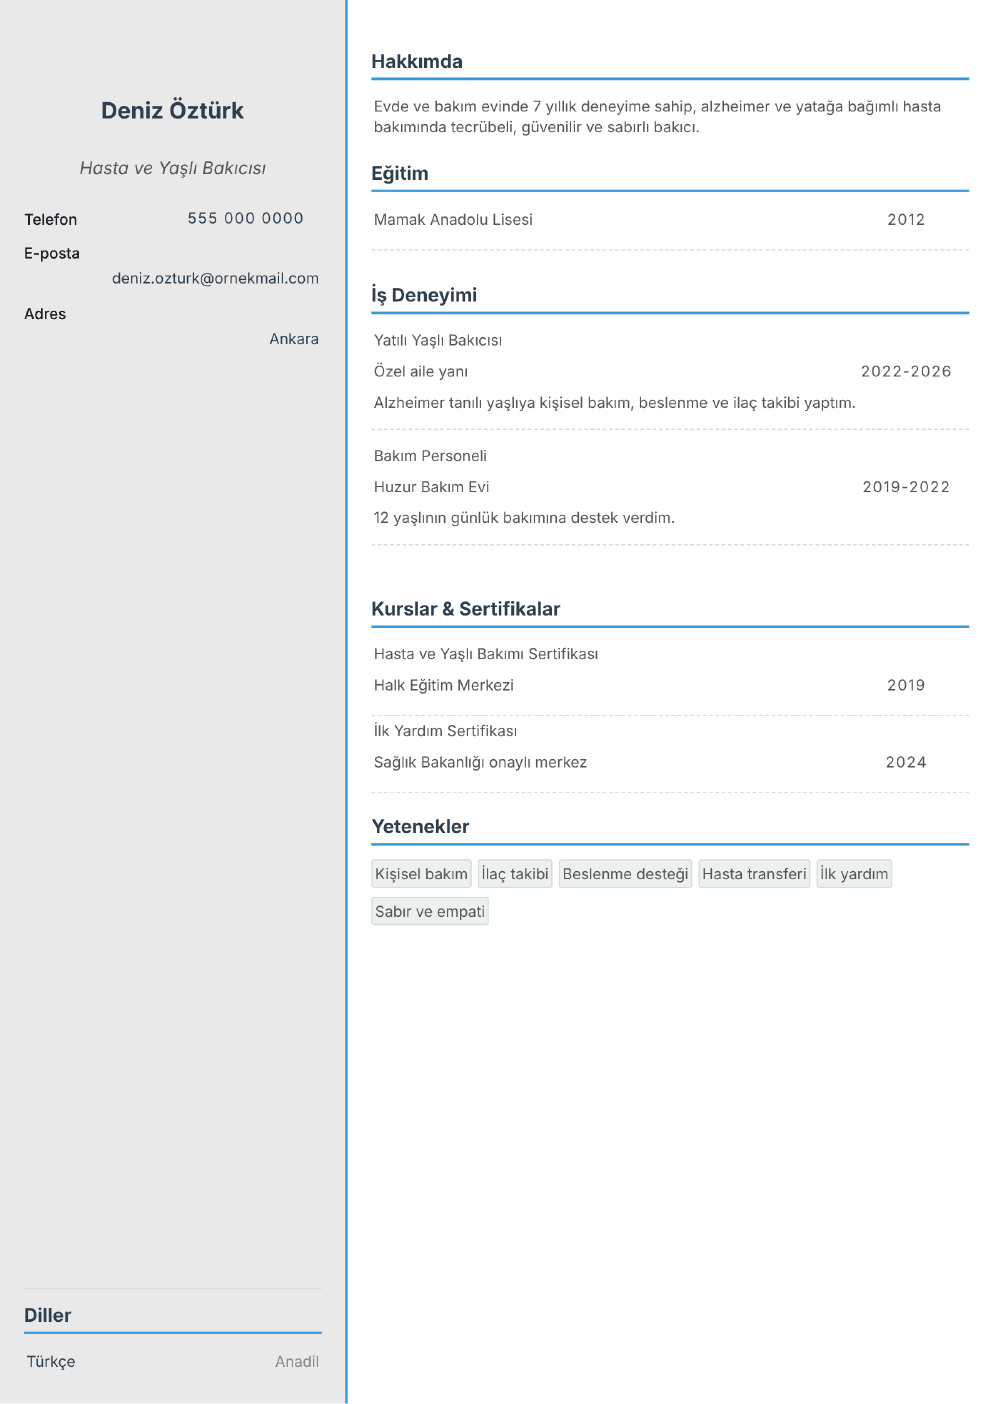This screenshot has width=993, height=1404.
Task: Select the Beslenme desteği skill tag
Action: (x=626, y=874)
